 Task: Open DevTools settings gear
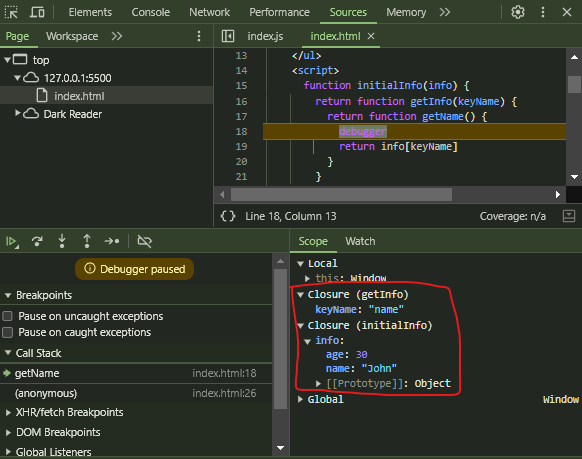pos(518,12)
